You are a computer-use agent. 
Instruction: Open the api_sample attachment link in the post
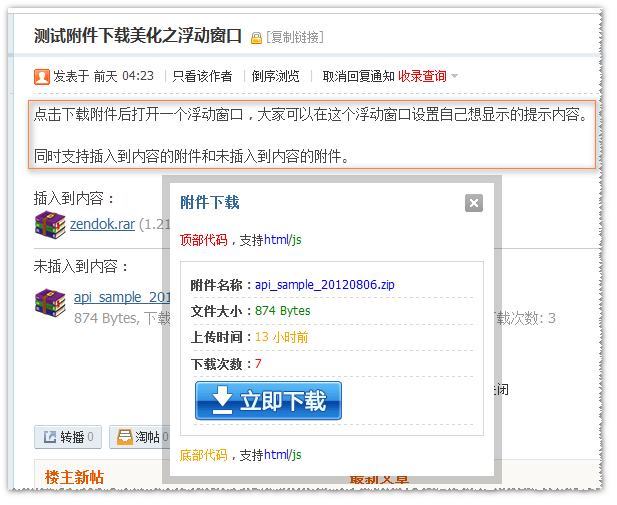[x=122, y=297]
